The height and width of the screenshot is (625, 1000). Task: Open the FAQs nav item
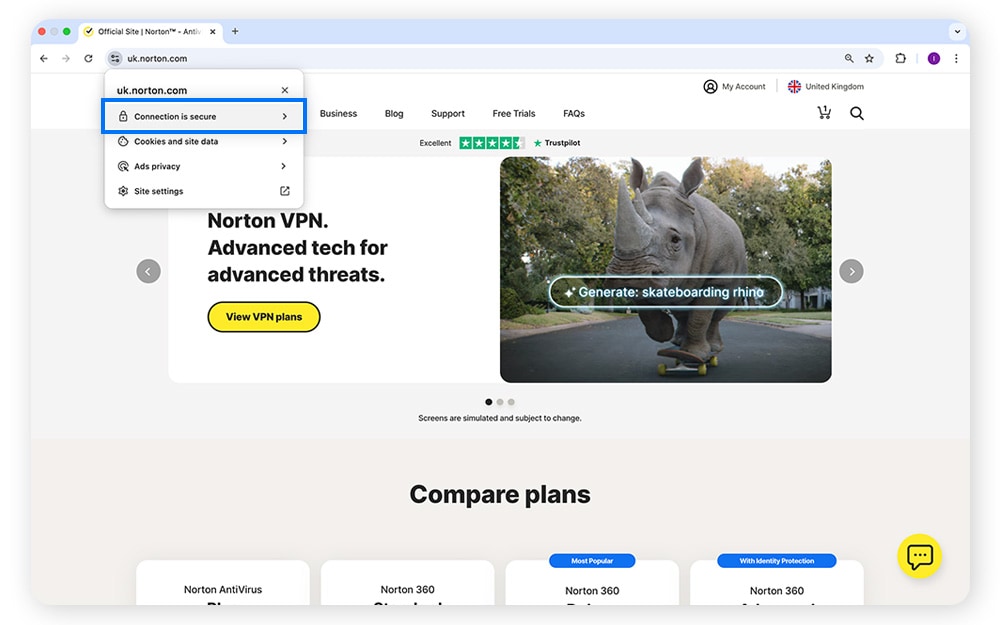click(573, 113)
